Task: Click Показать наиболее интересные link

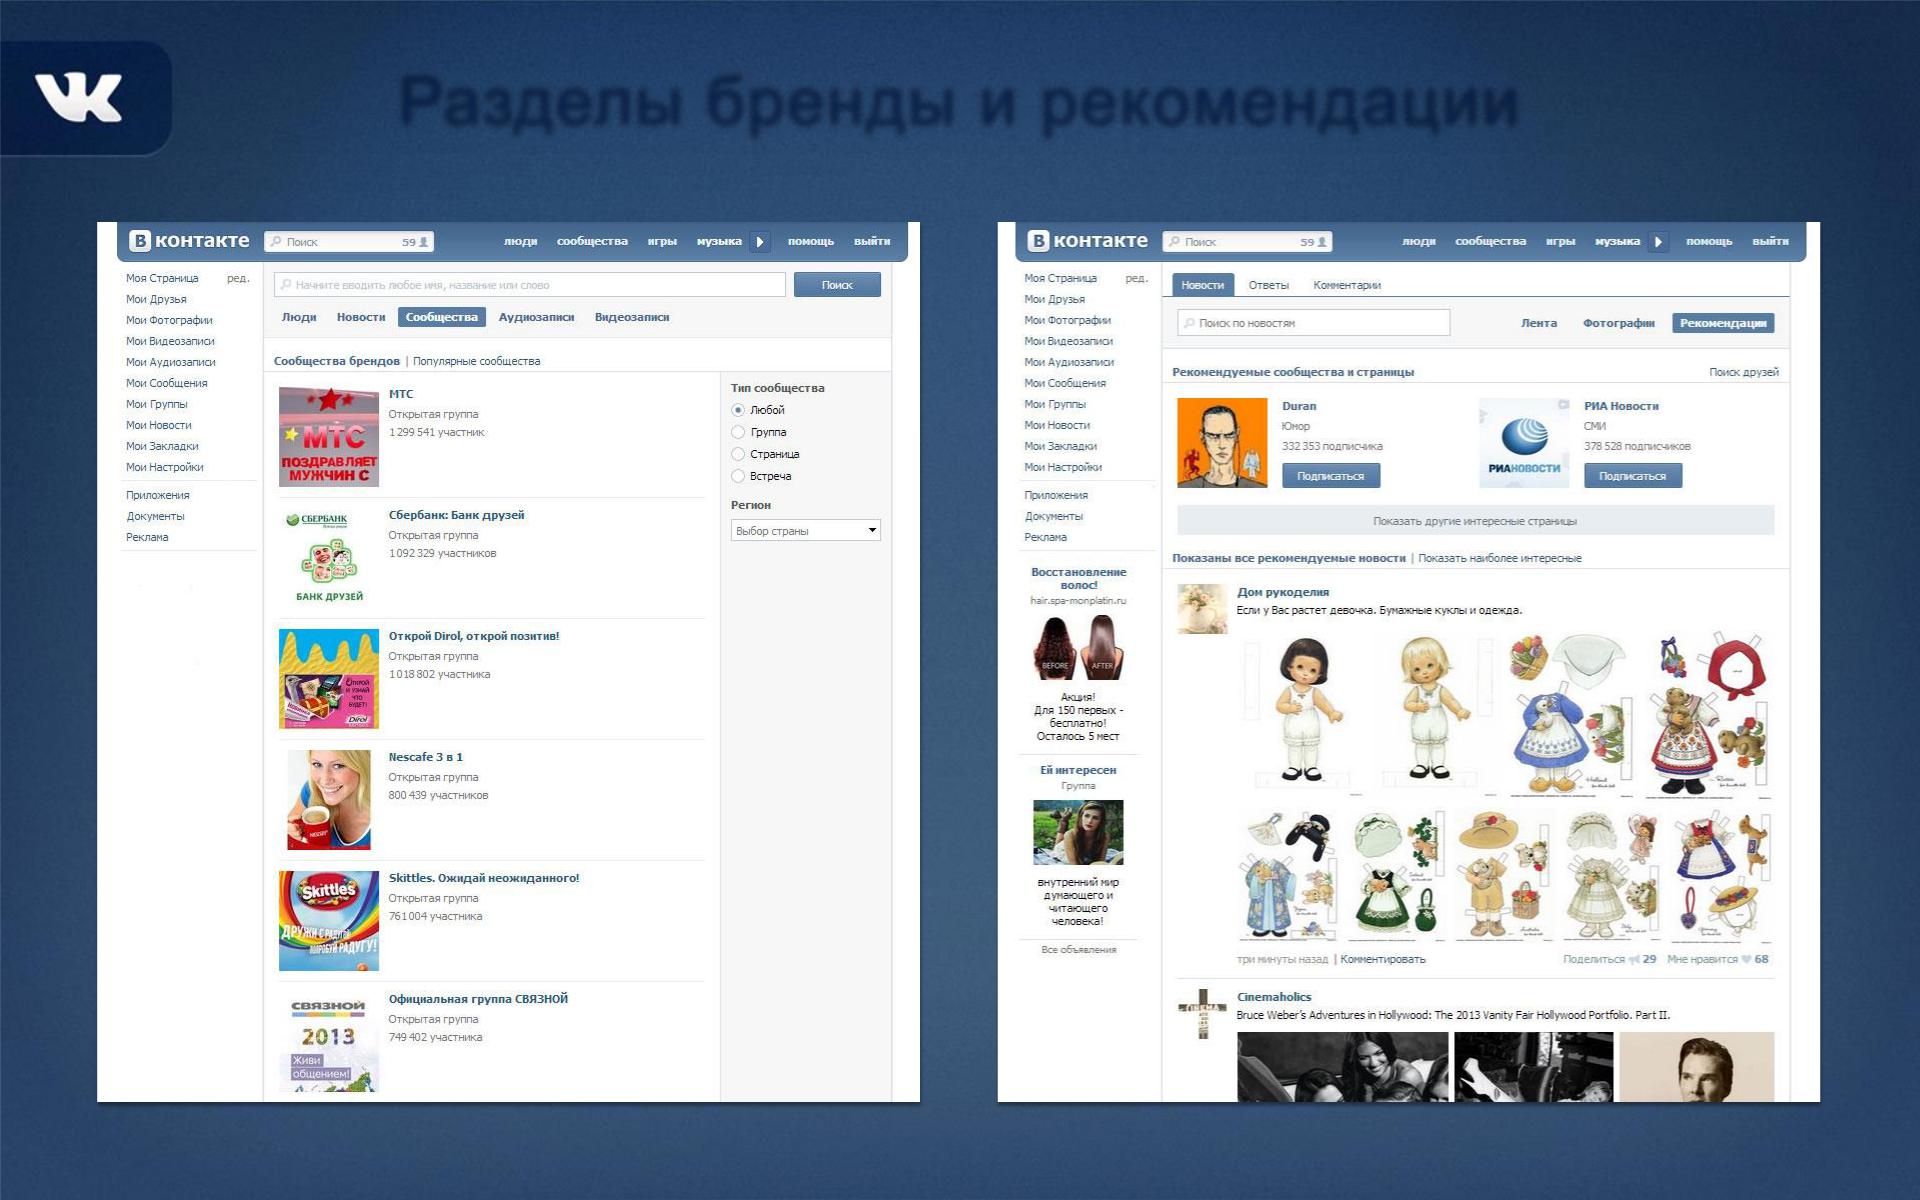Action: (x=1500, y=558)
